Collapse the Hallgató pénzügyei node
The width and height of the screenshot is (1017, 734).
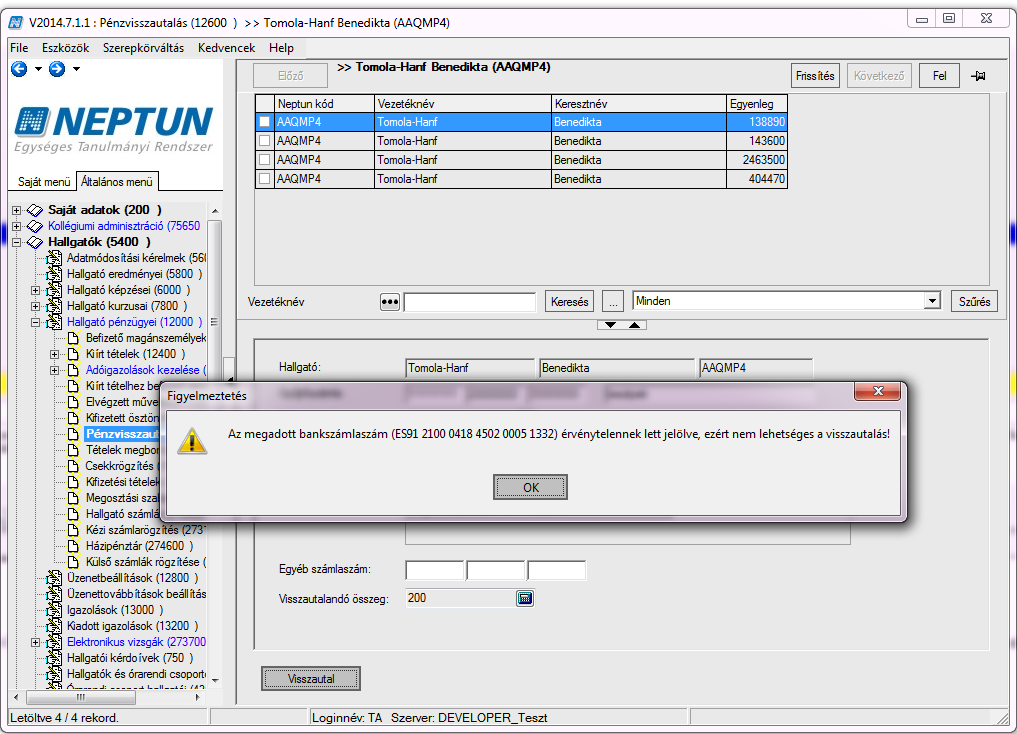[36, 322]
